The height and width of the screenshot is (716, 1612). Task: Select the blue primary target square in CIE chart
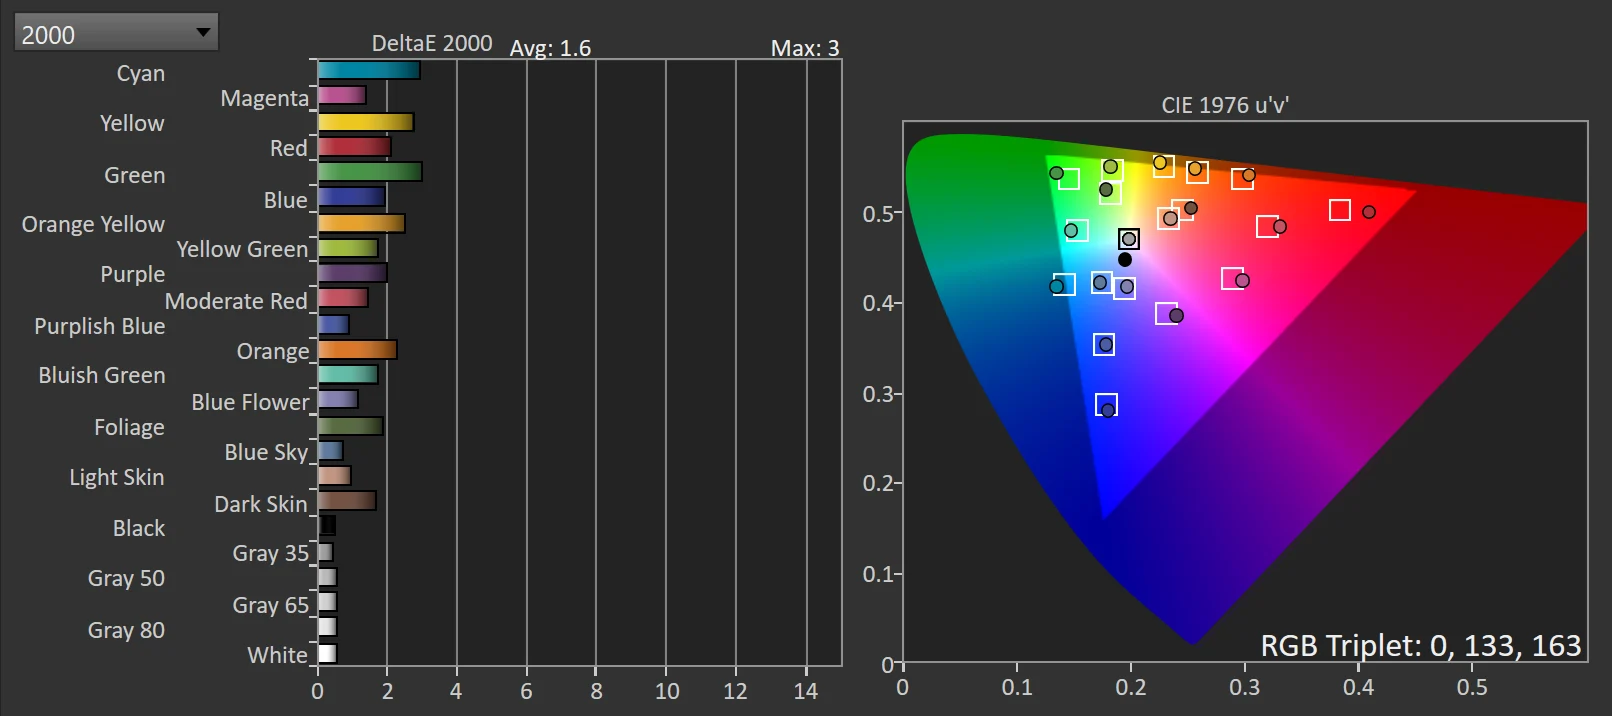[x=1106, y=405]
